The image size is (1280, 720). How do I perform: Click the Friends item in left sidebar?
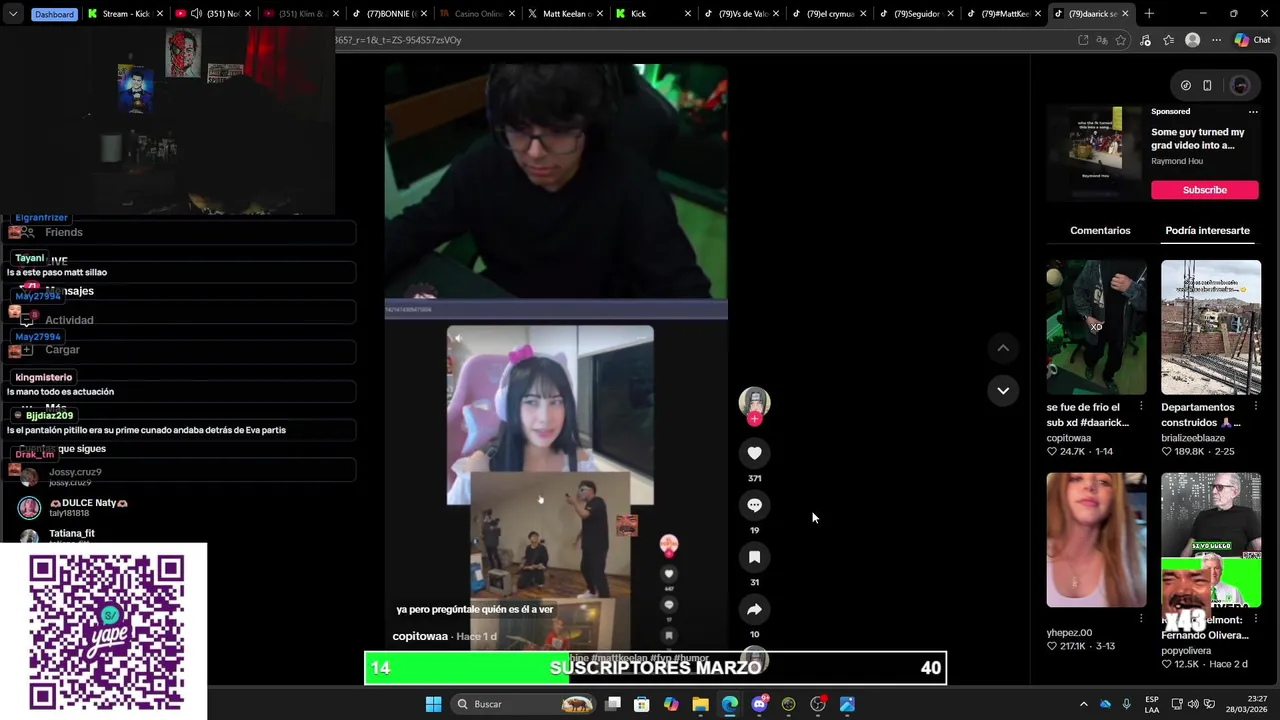pos(64,232)
